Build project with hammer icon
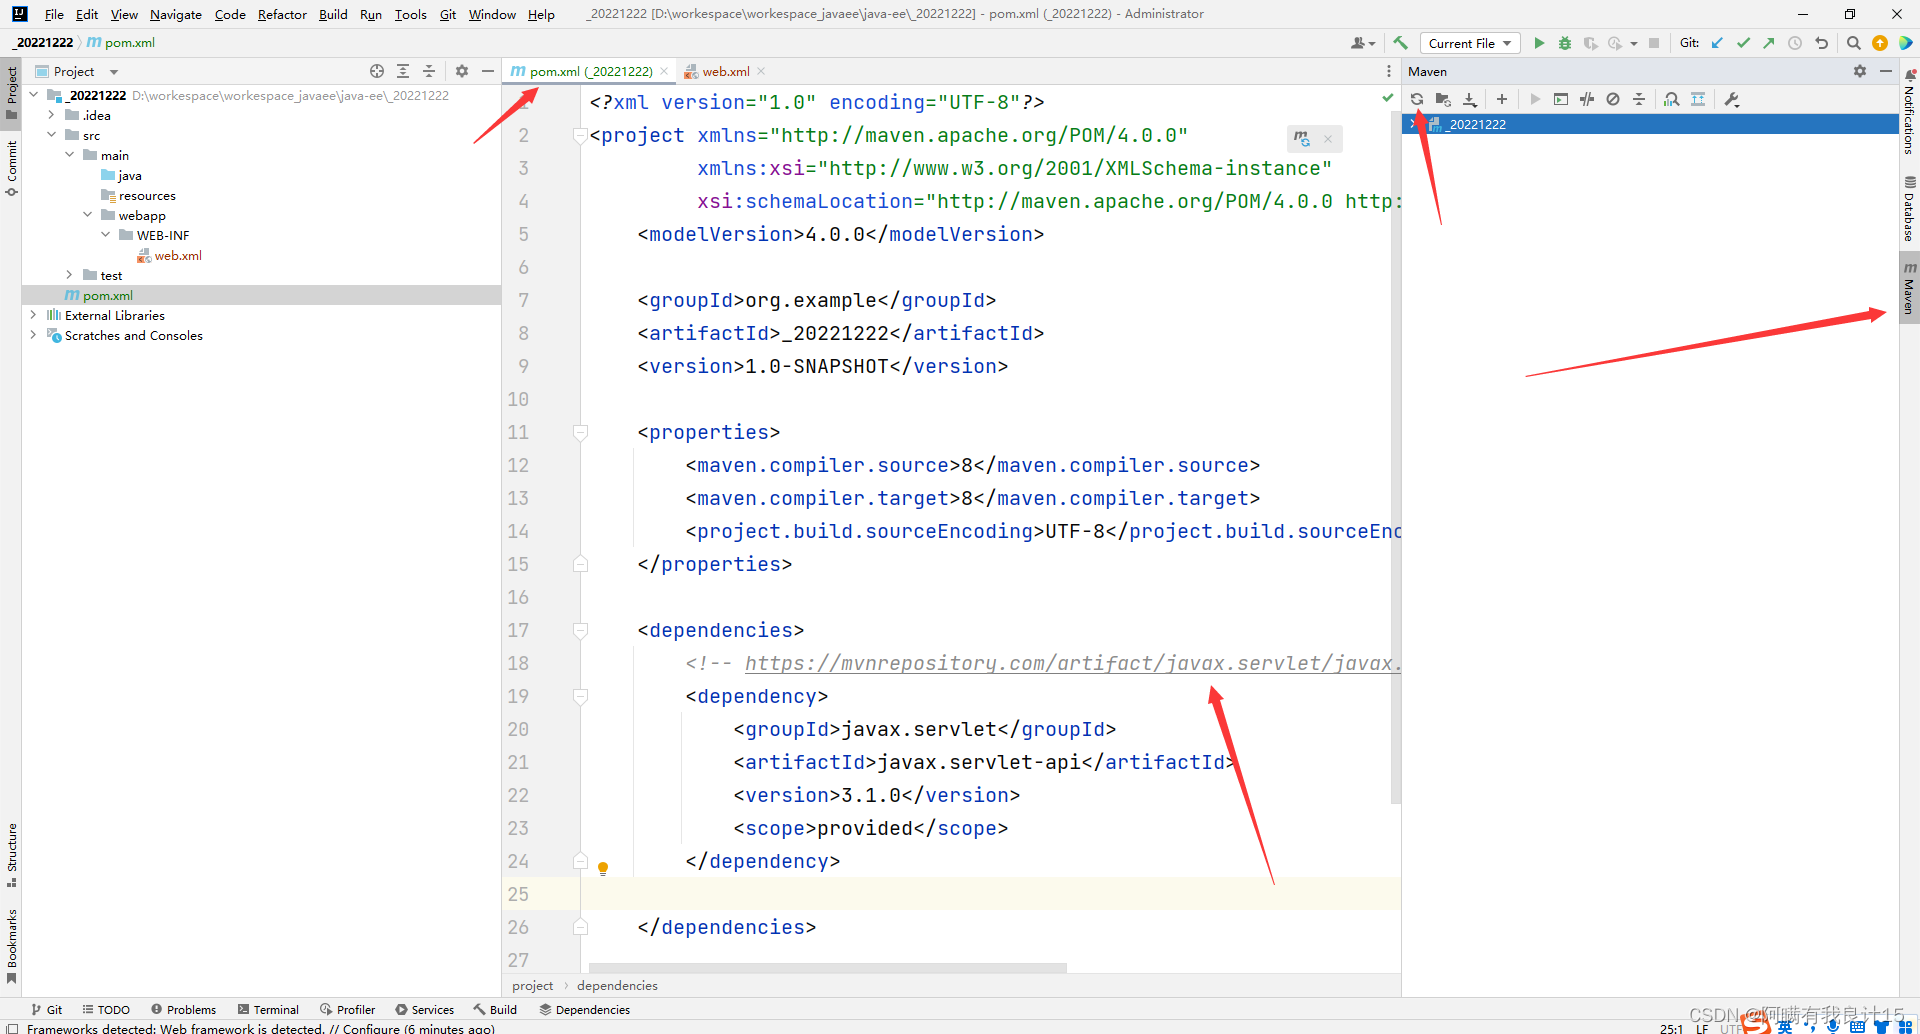 click(x=1401, y=43)
